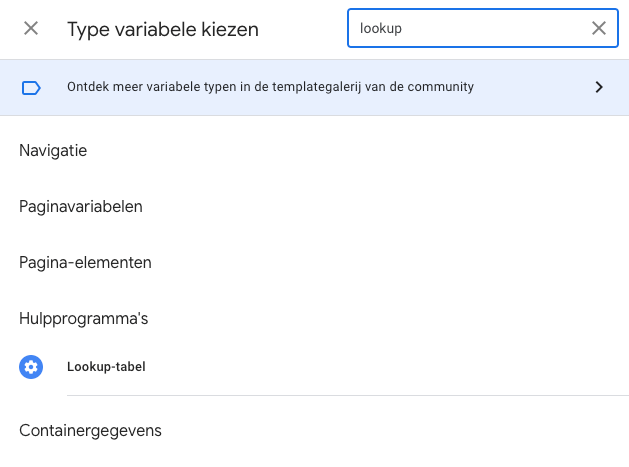The width and height of the screenshot is (629, 467).
Task: Click the 'Pagina-elementen' section heading
Action: pos(85,263)
